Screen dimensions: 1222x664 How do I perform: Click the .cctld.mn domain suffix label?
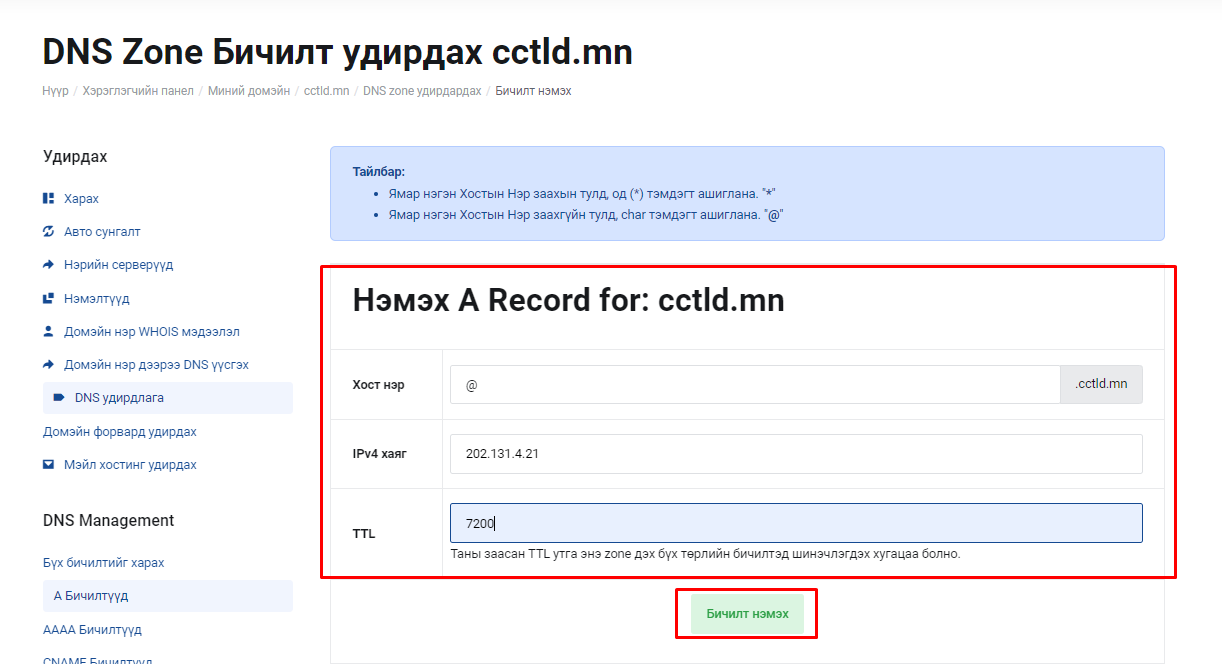1101,384
